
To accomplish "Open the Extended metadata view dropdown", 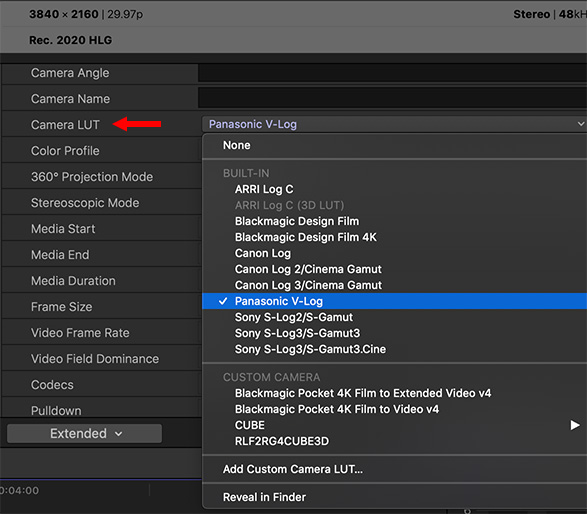I will 85,434.
